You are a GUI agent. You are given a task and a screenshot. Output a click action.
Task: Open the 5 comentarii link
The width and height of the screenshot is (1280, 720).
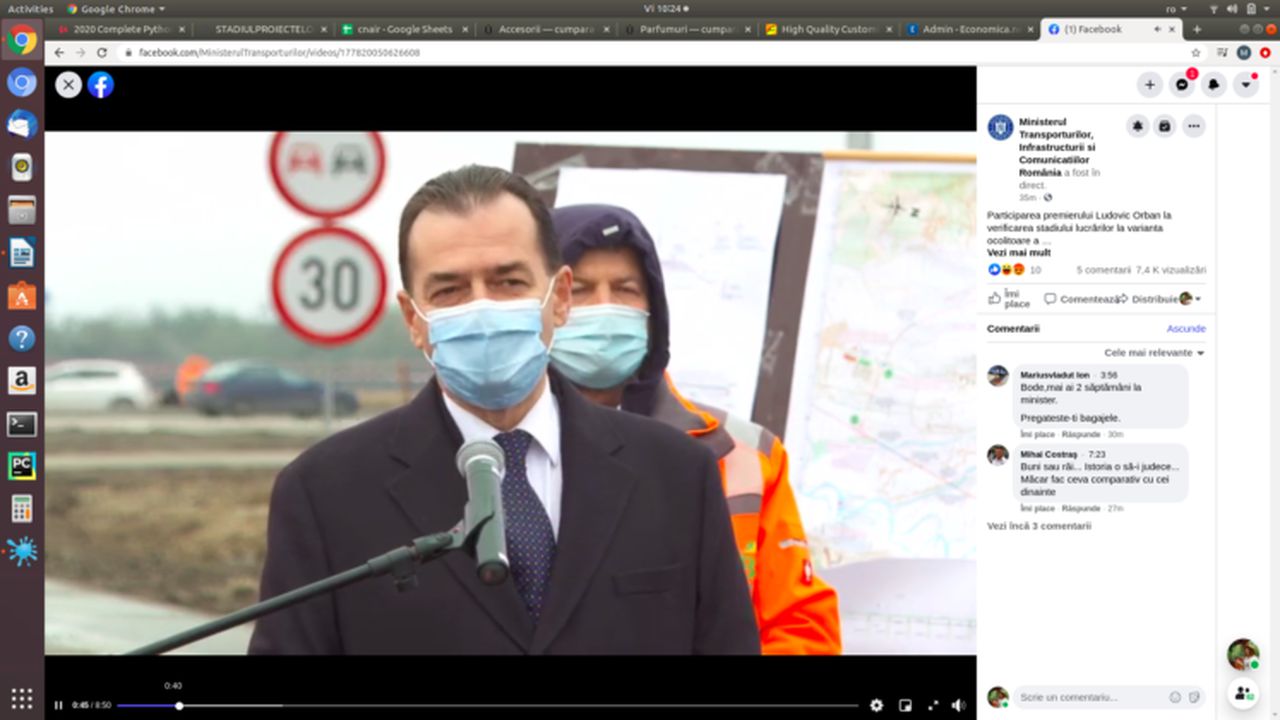(x=1103, y=270)
